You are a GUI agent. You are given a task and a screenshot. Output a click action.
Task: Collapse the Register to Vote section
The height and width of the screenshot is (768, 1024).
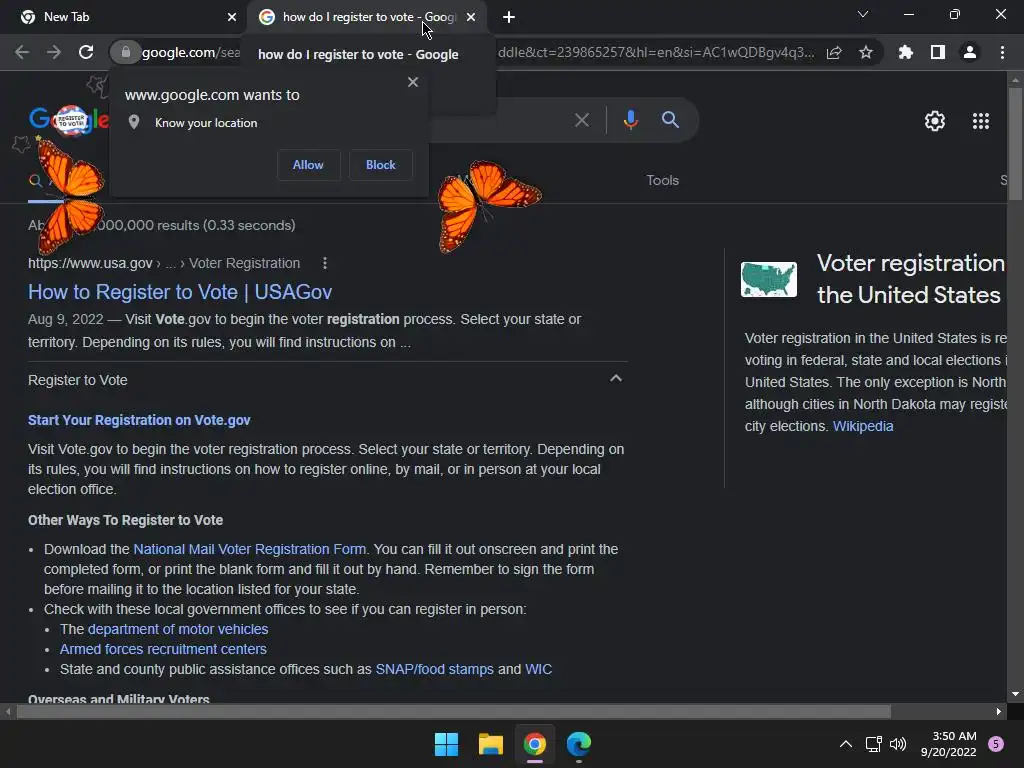pyautogui.click(x=615, y=379)
